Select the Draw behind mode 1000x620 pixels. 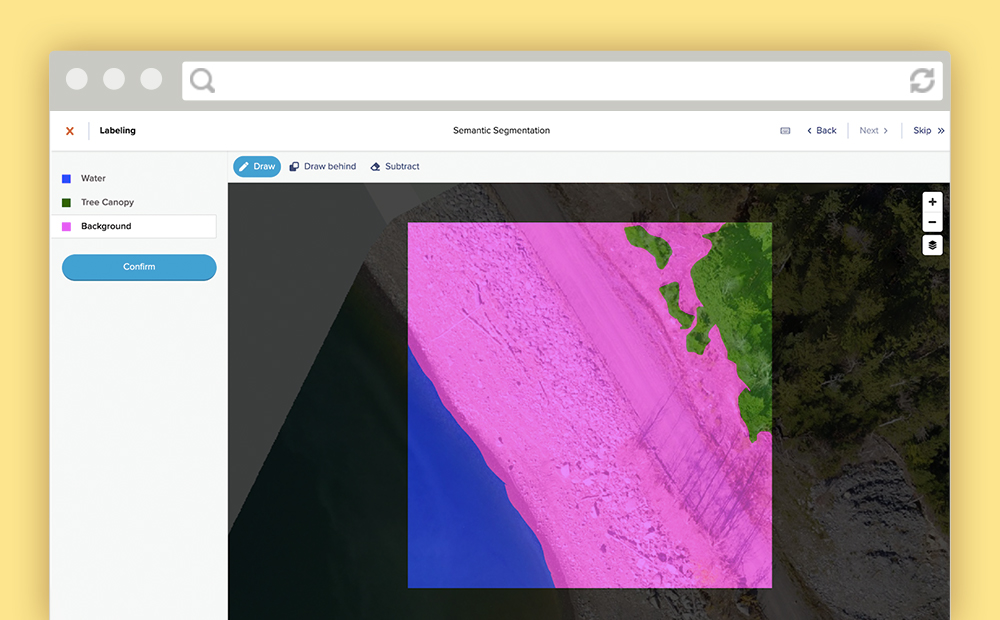pyautogui.click(x=322, y=166)
